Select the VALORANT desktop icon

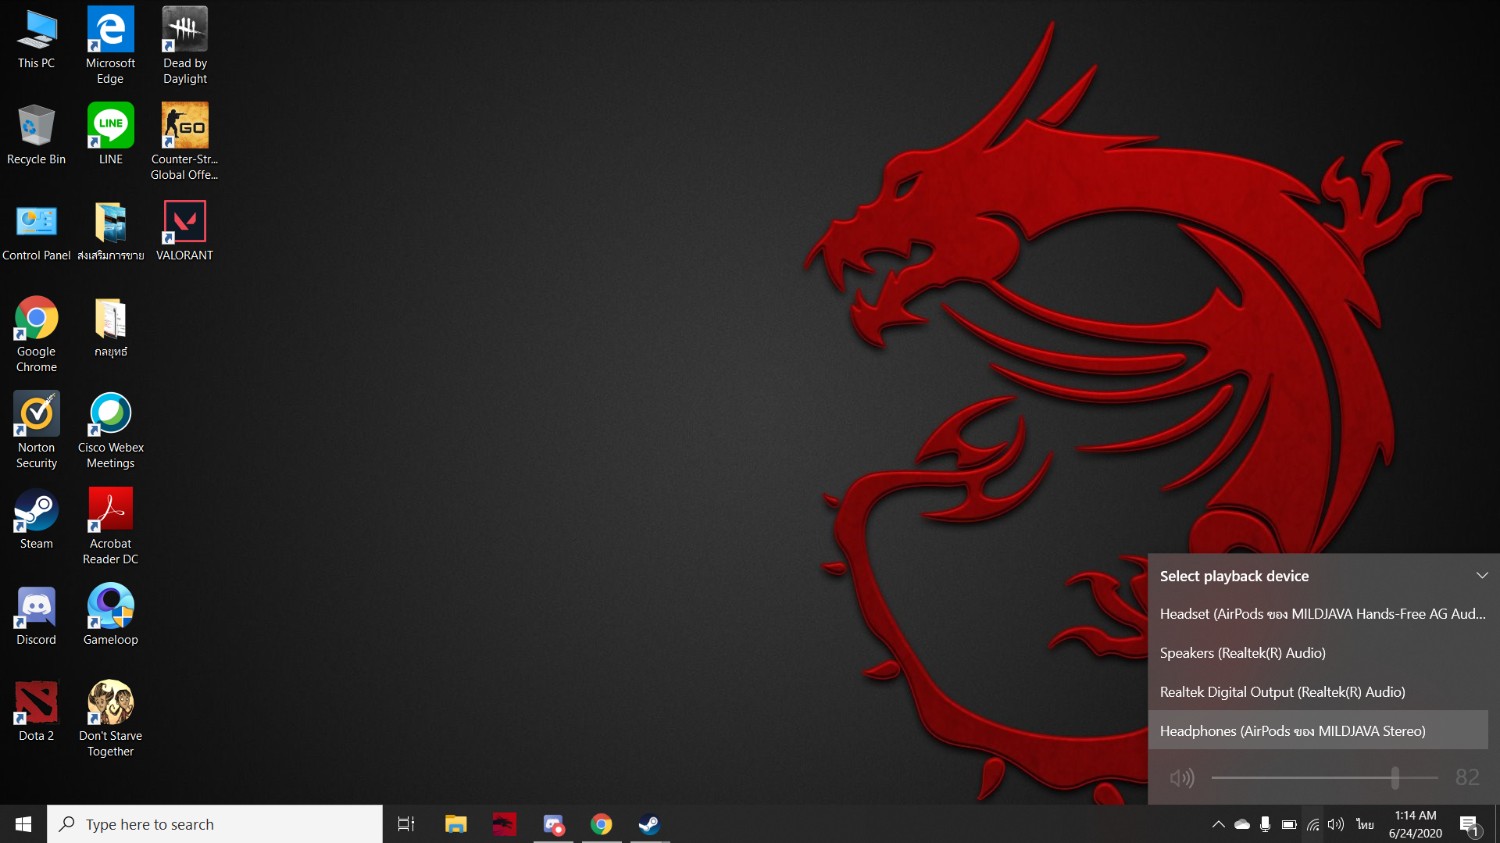coord(184,230)
